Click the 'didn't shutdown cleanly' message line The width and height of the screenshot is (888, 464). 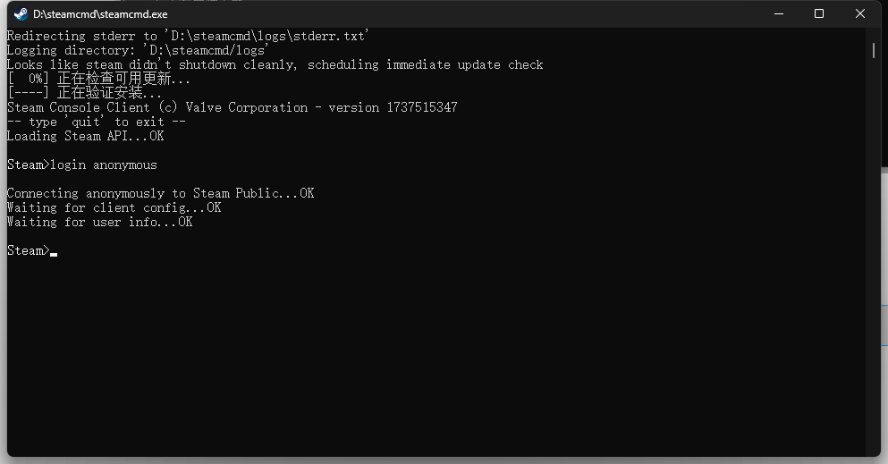tap(275, 65)
